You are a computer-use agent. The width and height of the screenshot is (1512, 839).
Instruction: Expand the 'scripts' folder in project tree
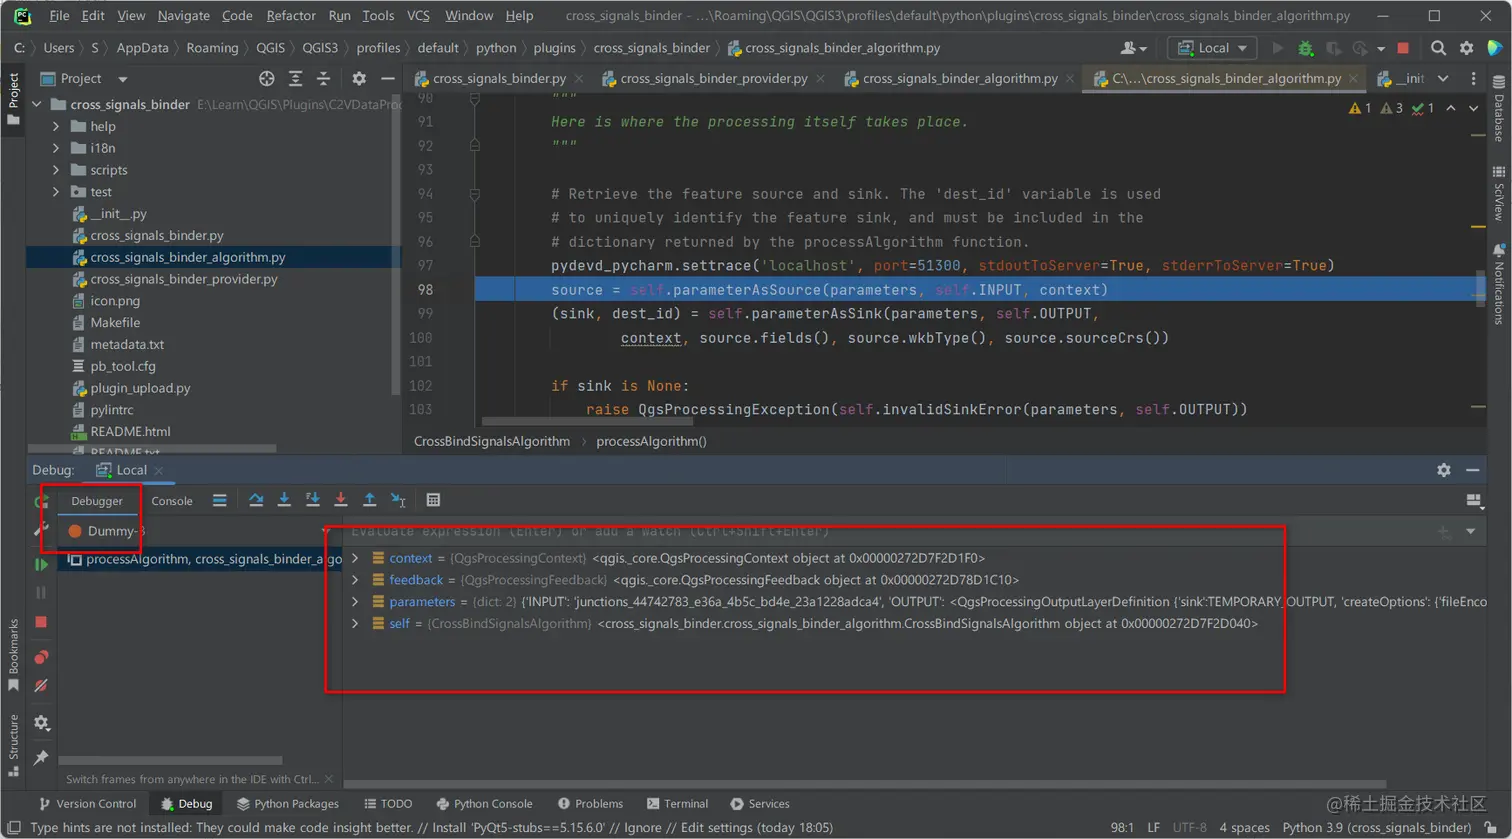coord(57,170)
